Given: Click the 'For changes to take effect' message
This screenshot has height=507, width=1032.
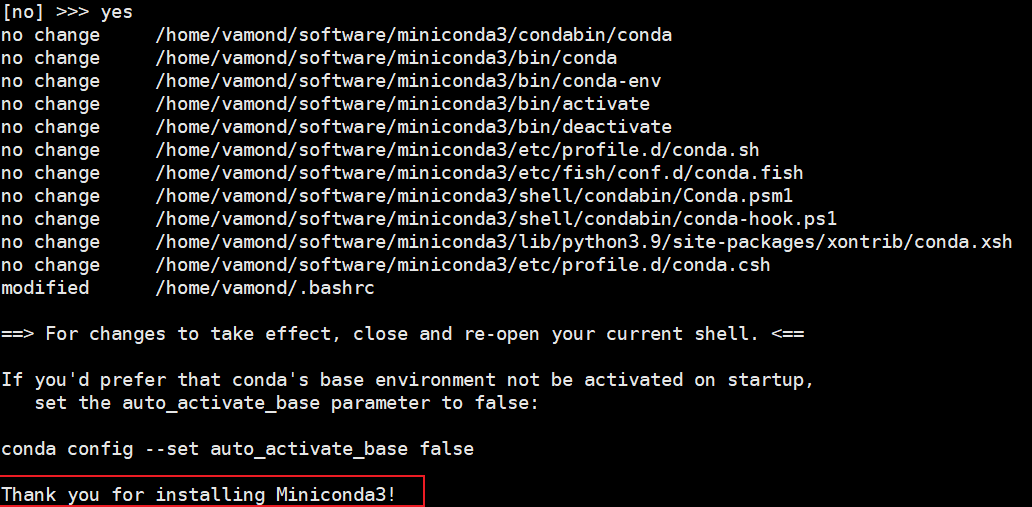Looking at the screenshot, I should pos(402,334).
